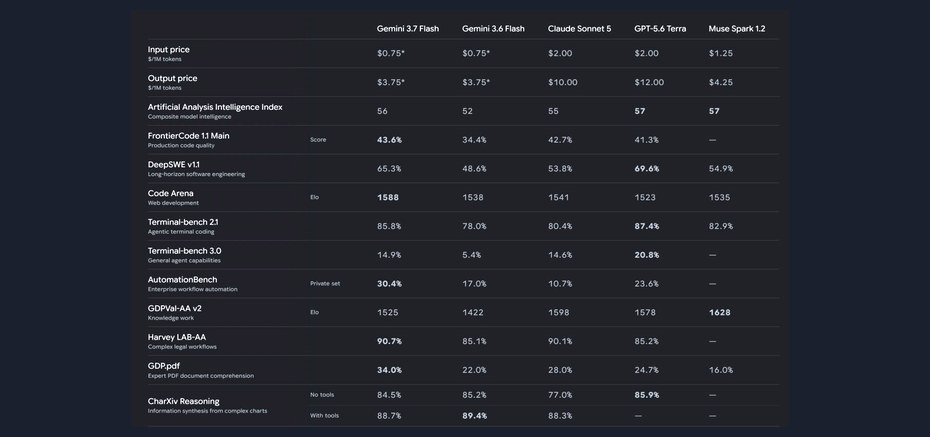Viewport: 930px width, 437px height.
Task: Click FrontierCode score 42.7%
Action: click(560, 140)
